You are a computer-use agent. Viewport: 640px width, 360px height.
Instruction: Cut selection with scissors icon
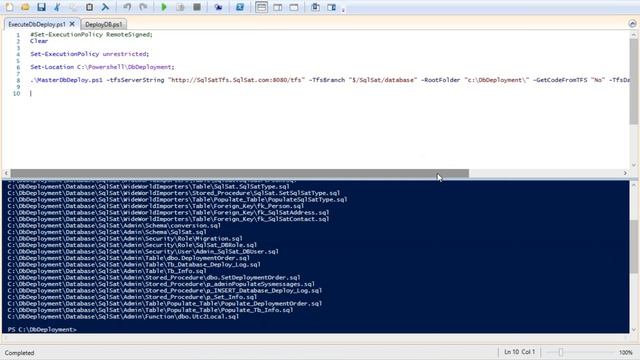(57, 7)
